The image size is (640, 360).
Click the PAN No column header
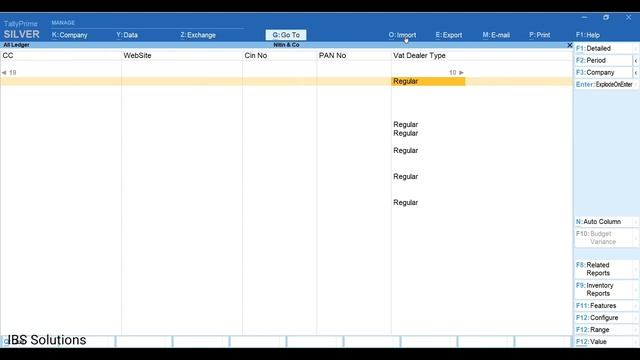coord(332,56)
